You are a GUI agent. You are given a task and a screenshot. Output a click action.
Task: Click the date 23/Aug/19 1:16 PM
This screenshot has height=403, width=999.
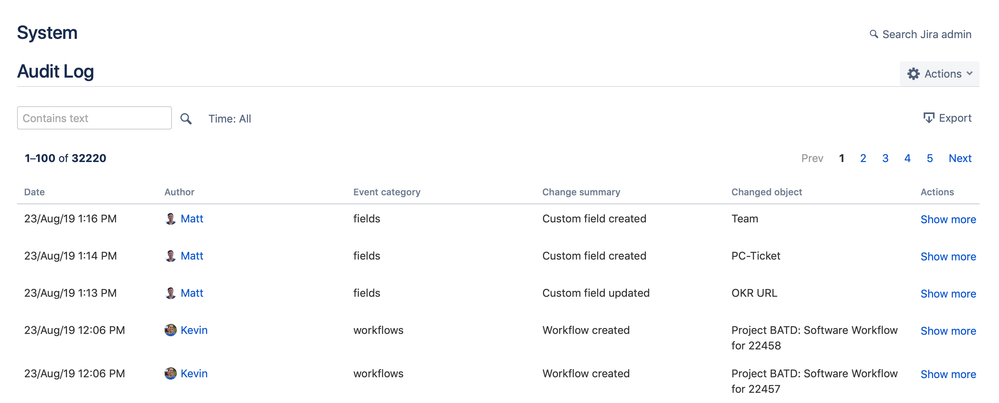70,219
